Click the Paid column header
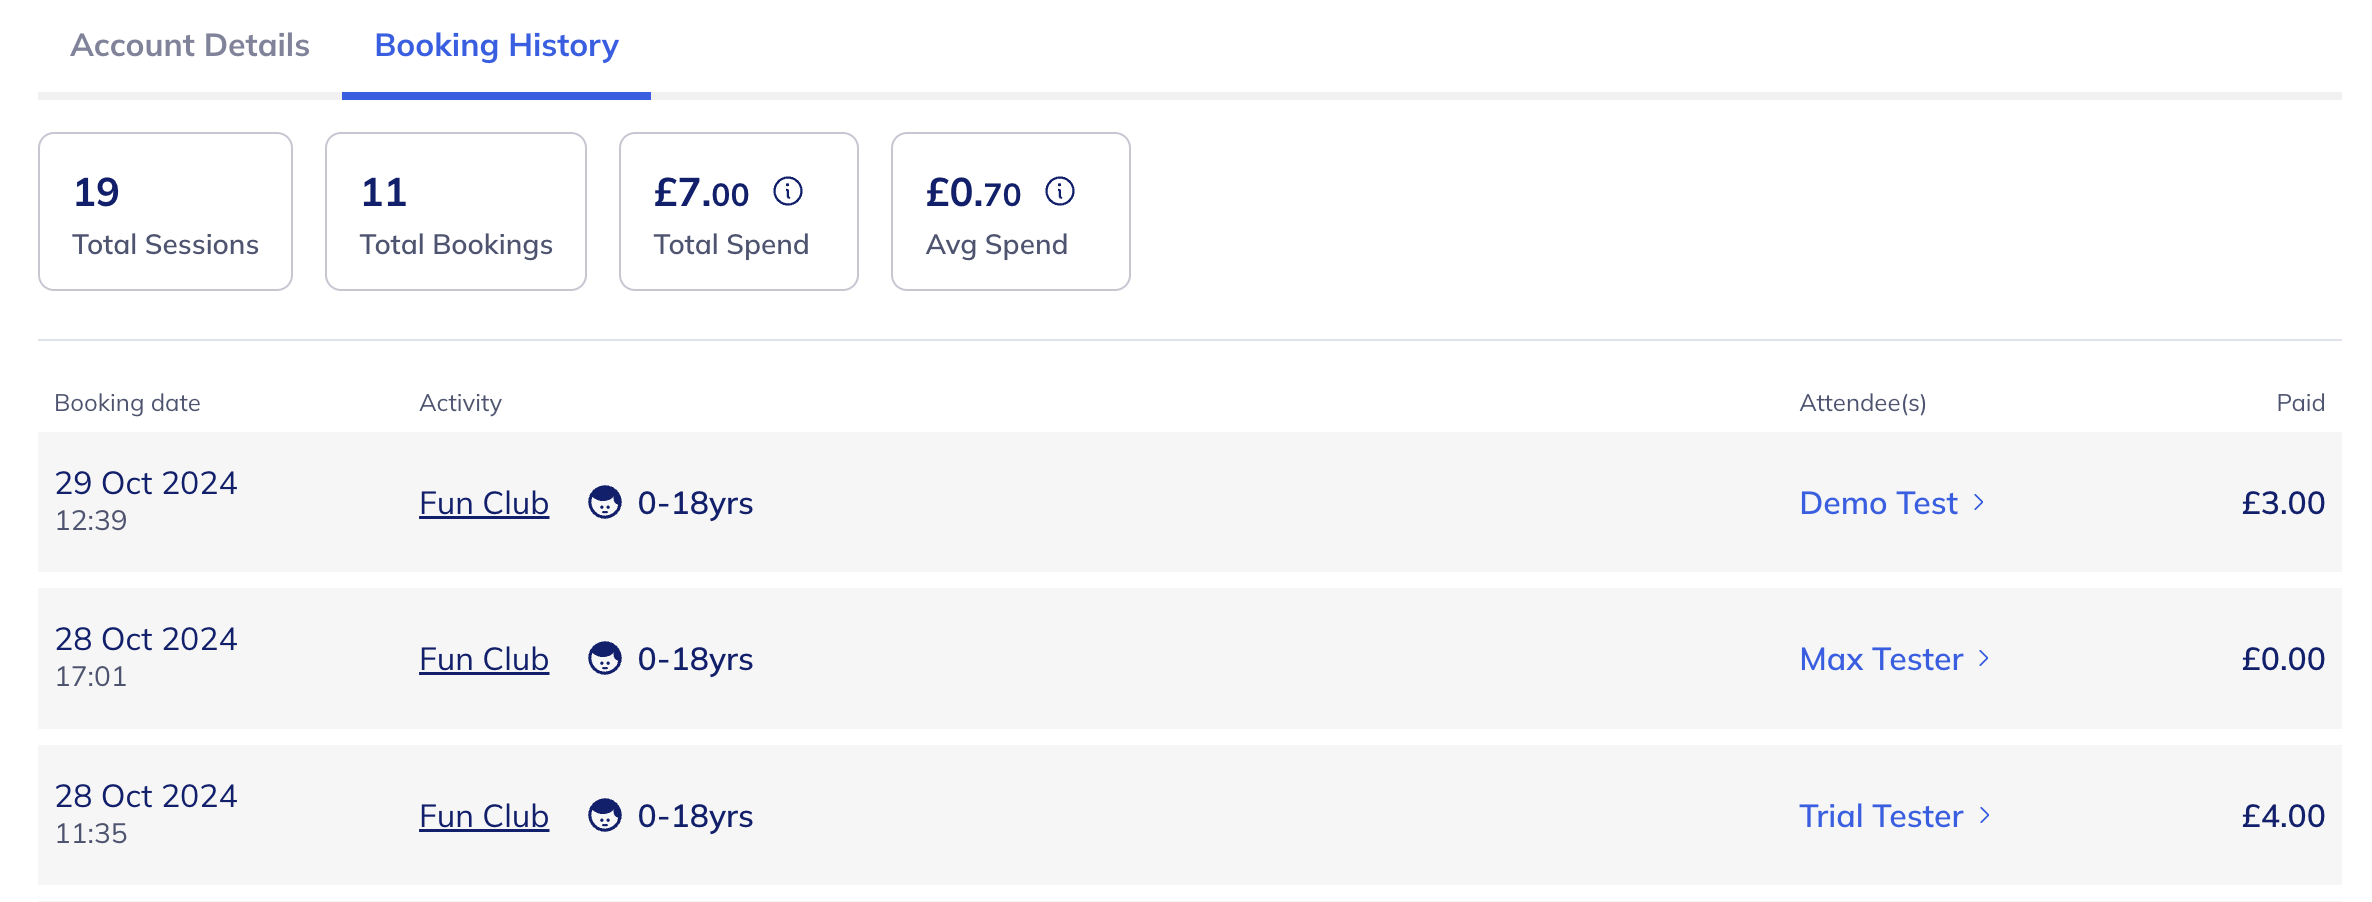The image size is (2372, 902). click(x=2300, y=403)
